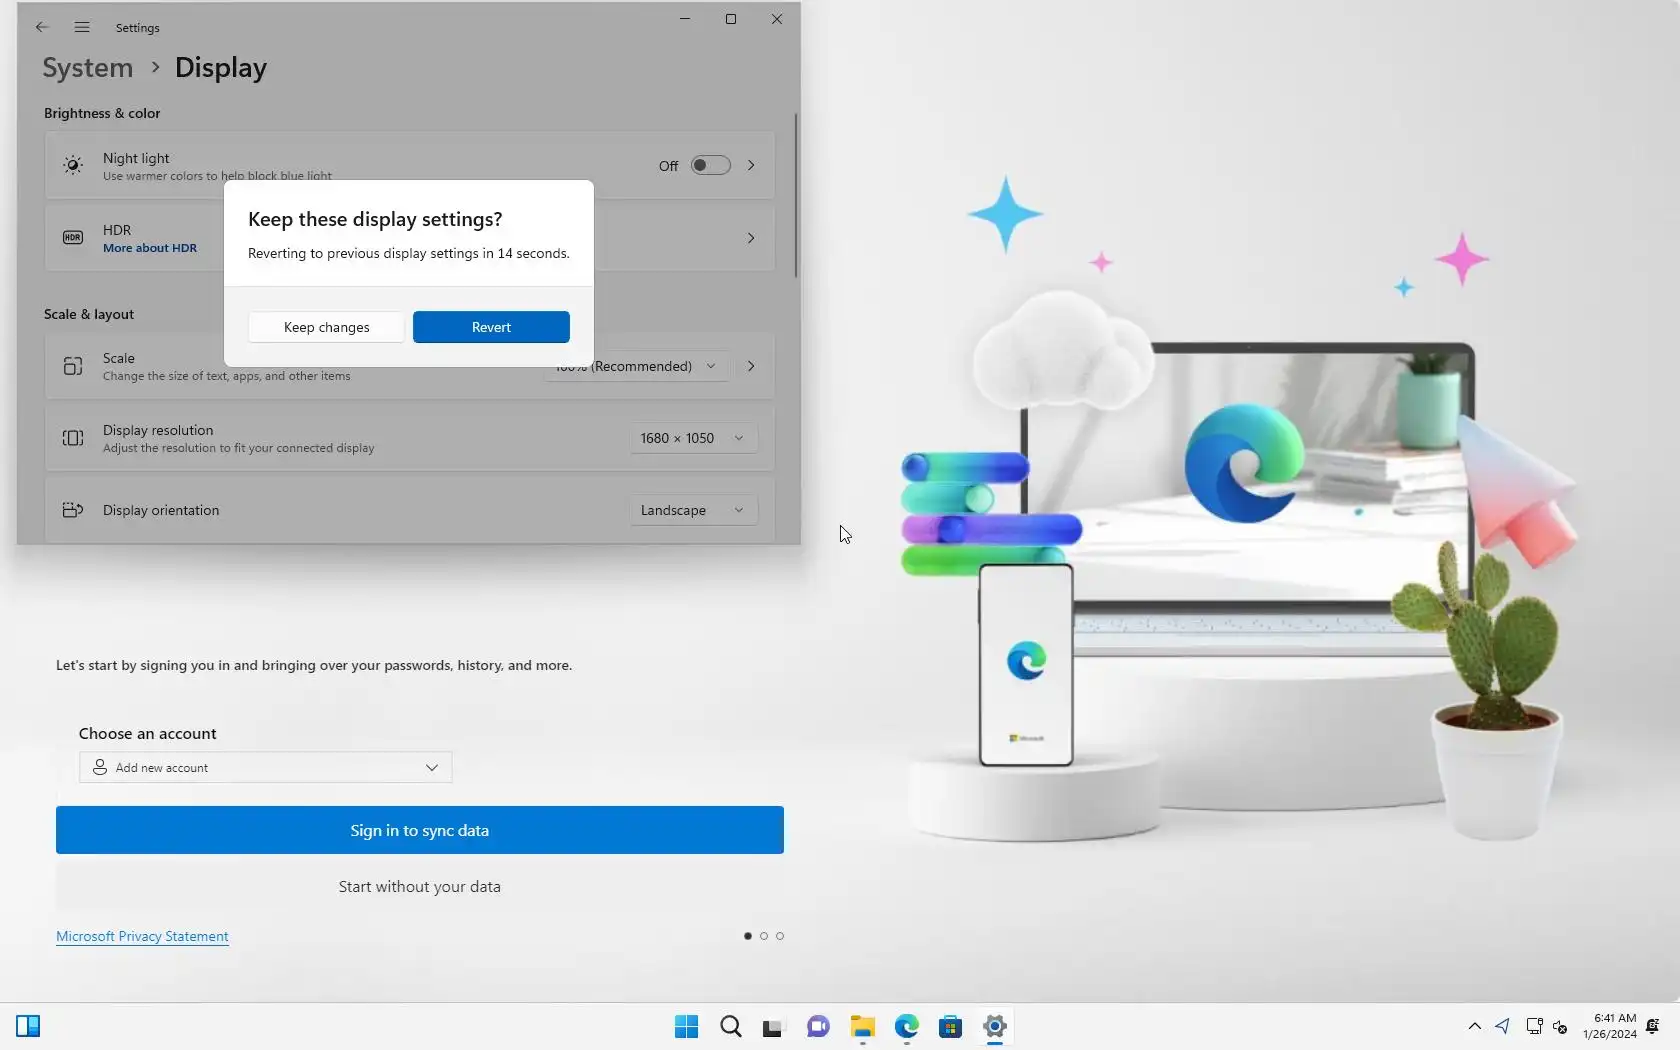
Task: Open the Display resolution 1680 × 1050 dropdown
Action: tap(693, 438)
